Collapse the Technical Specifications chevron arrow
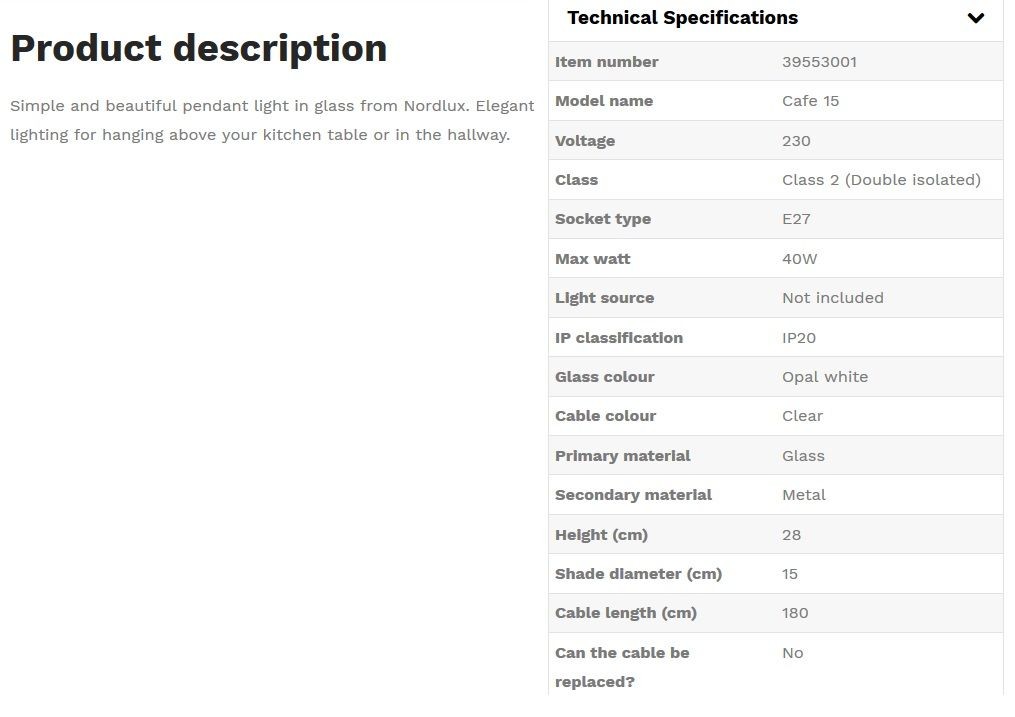The width and height of the screenshot is (1015, 717). click(976, 18)
